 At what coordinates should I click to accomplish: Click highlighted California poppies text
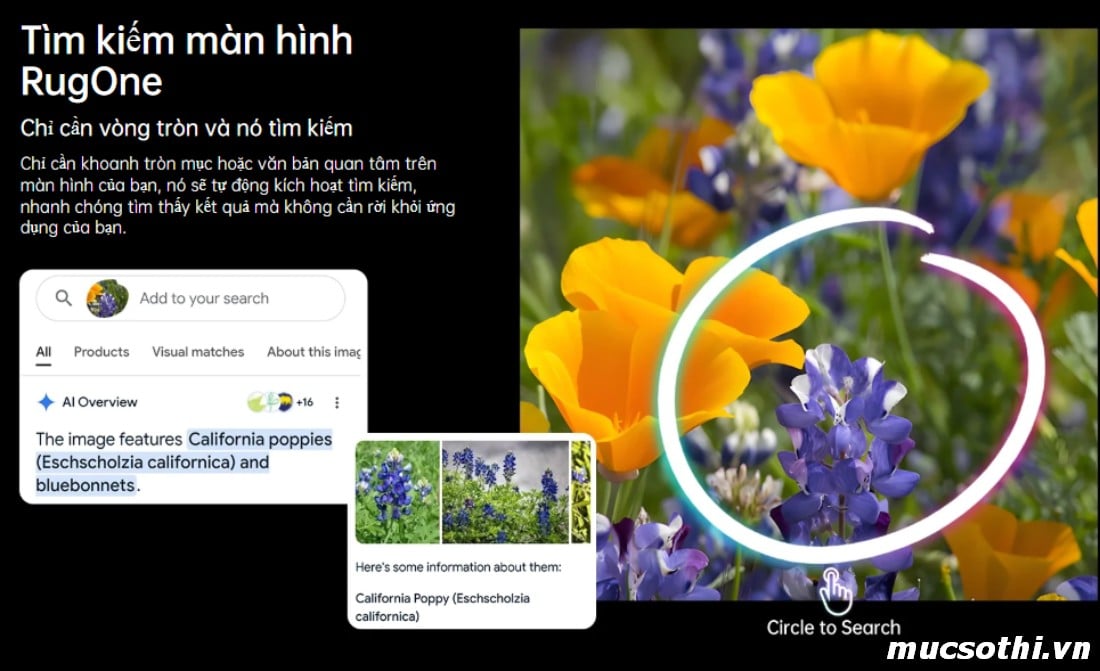(x=259, y=439)
